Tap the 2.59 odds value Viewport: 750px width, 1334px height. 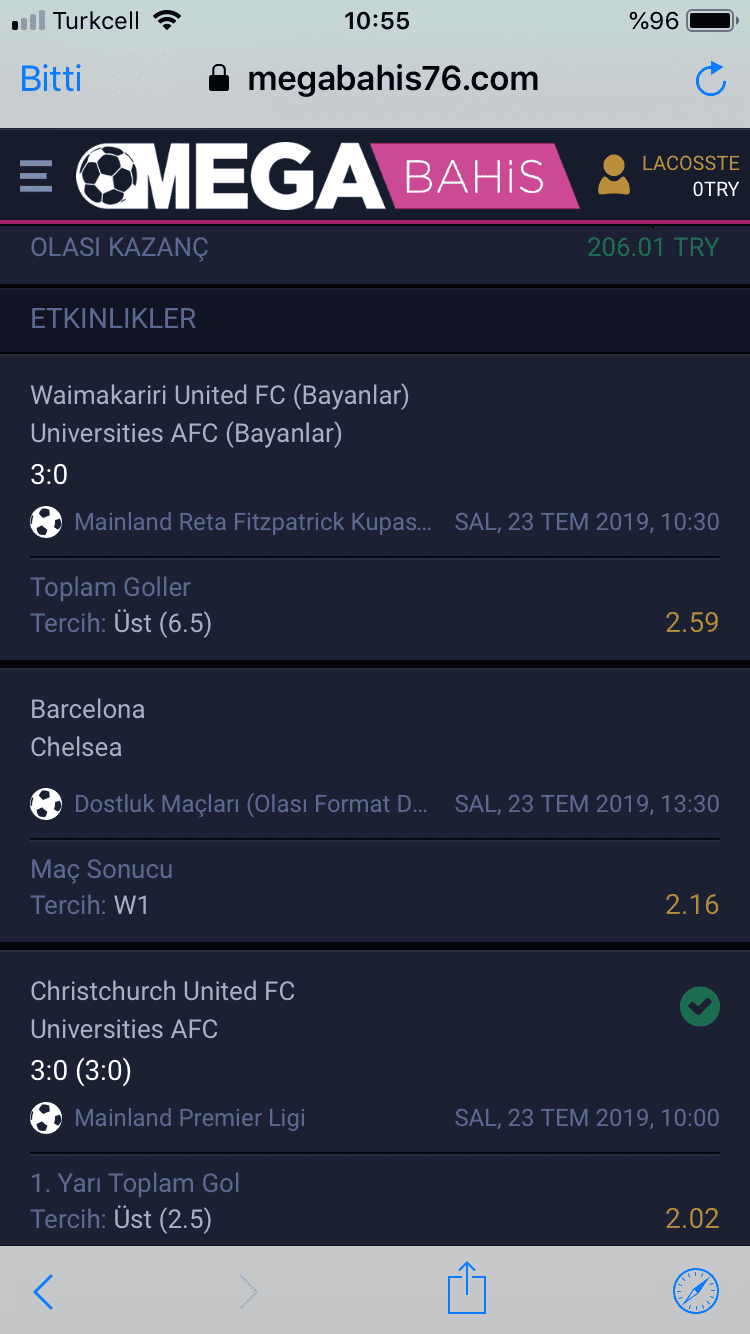[692, 622]
